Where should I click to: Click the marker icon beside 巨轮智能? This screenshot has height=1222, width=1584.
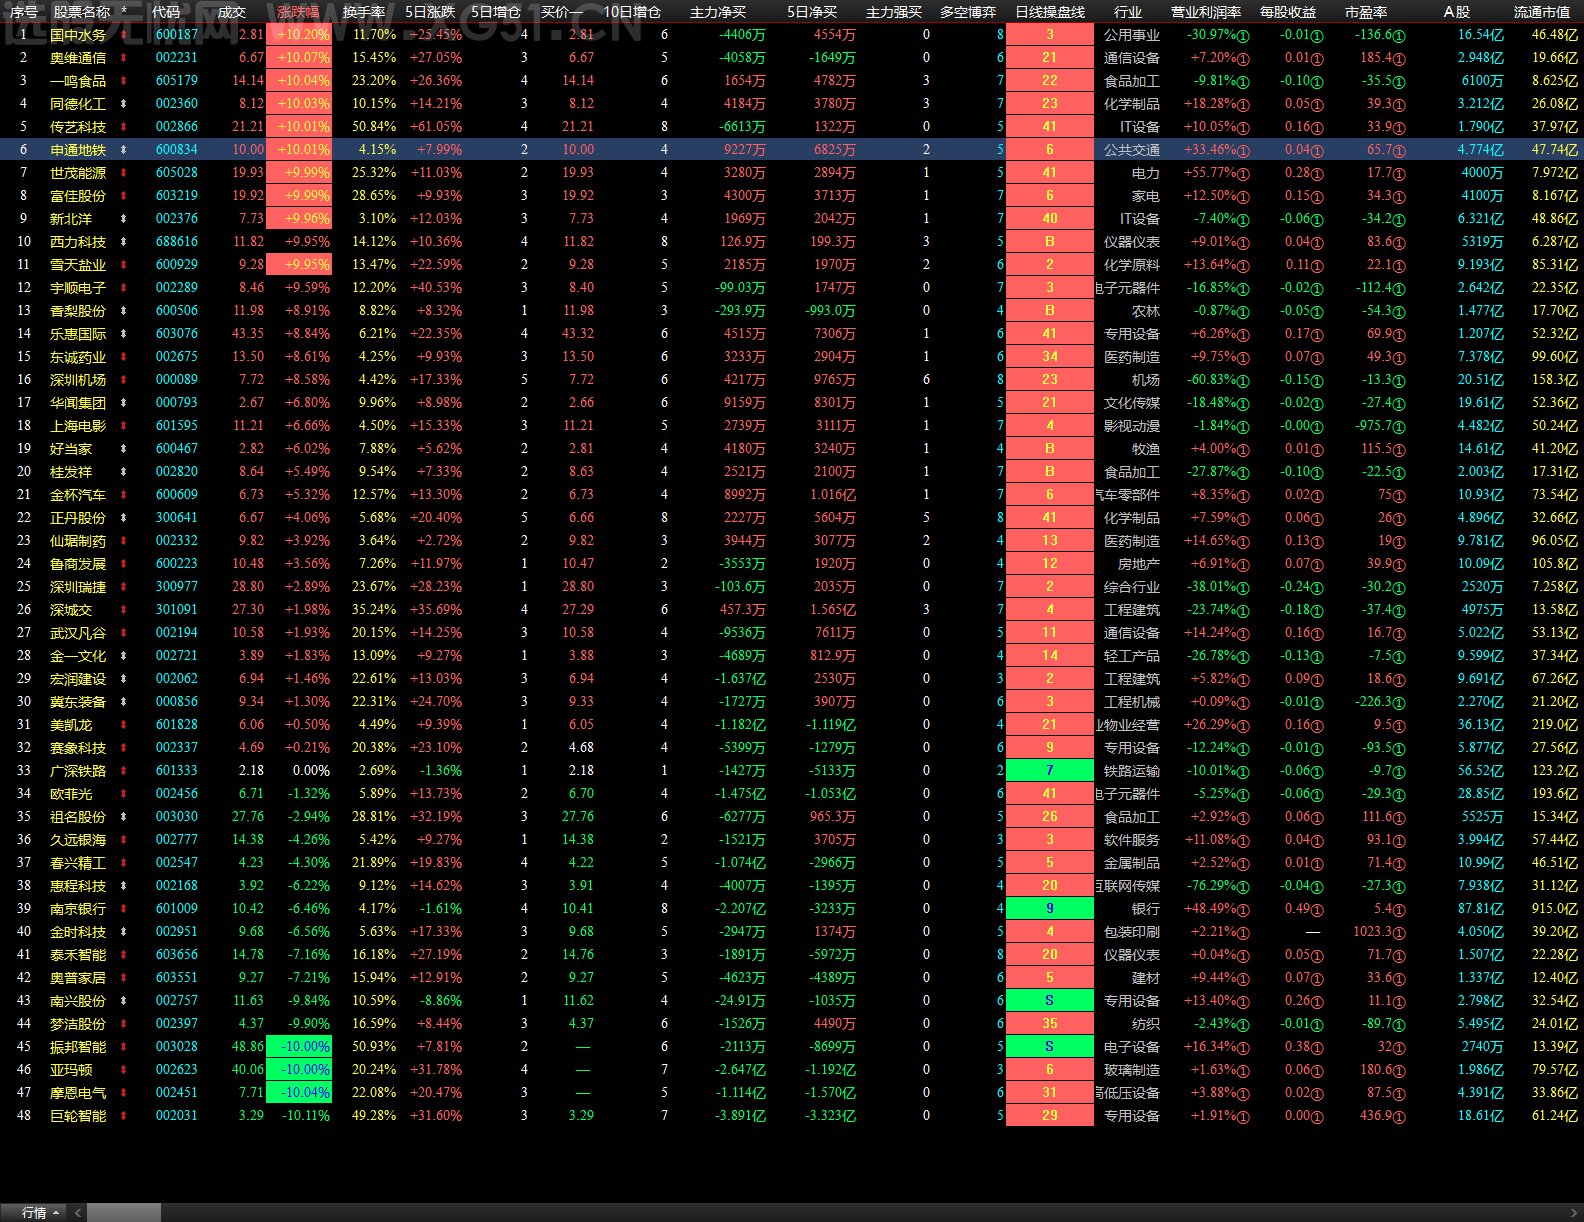pos(124,1116)
